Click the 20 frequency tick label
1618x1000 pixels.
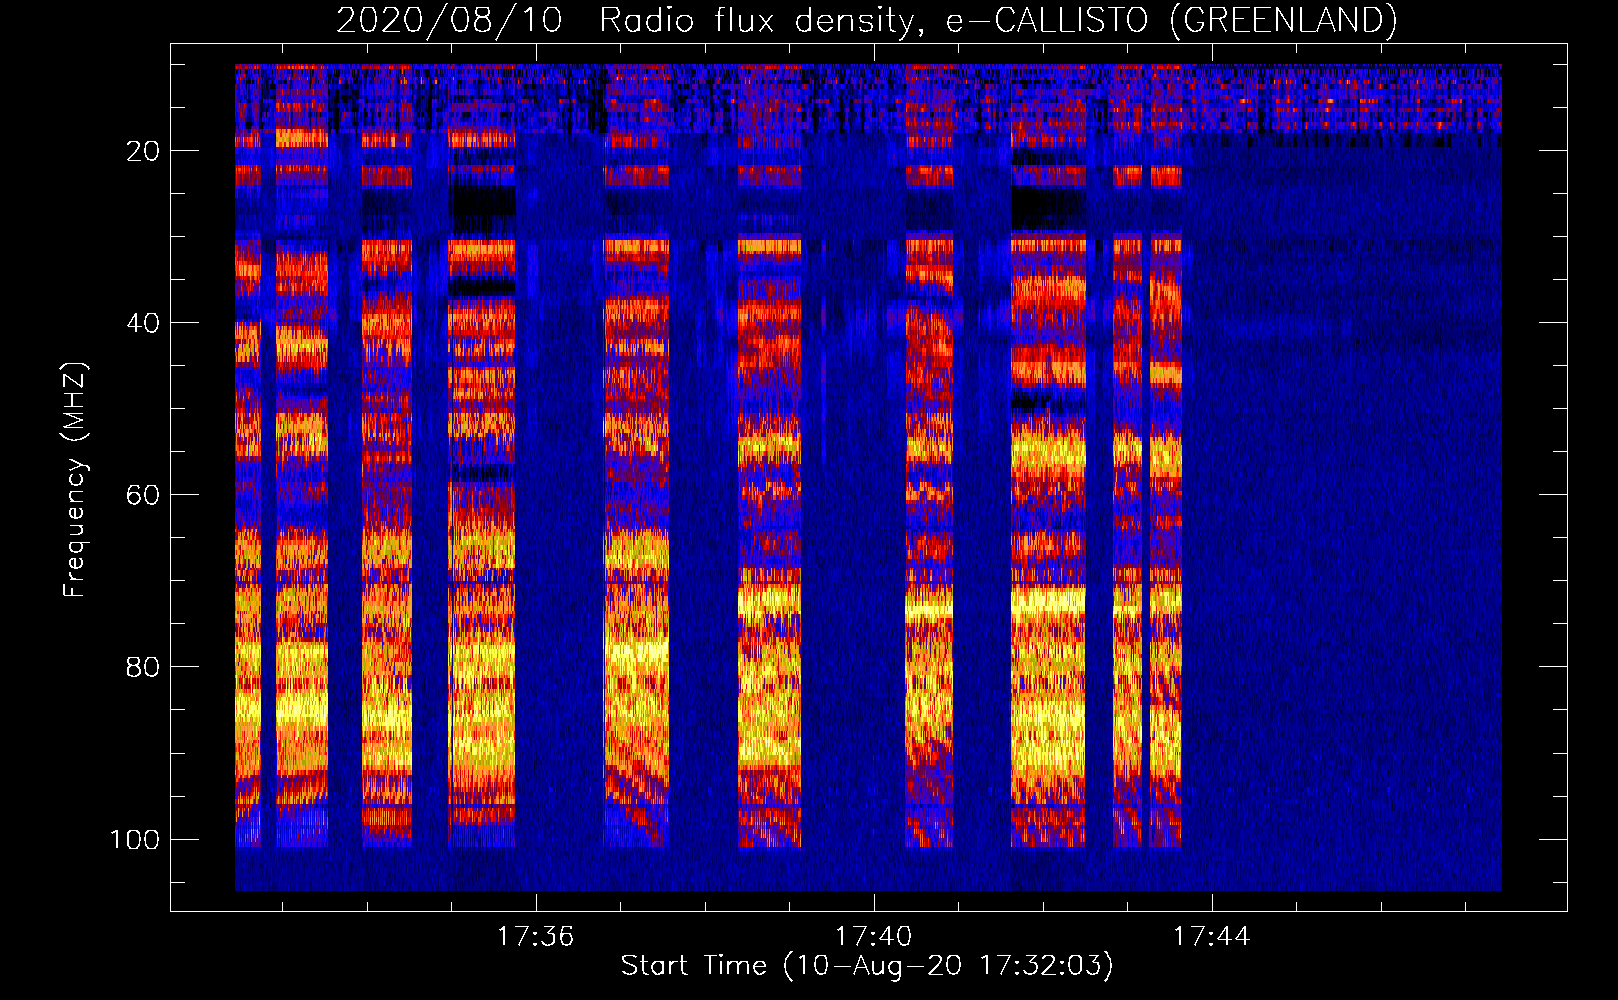143,151
